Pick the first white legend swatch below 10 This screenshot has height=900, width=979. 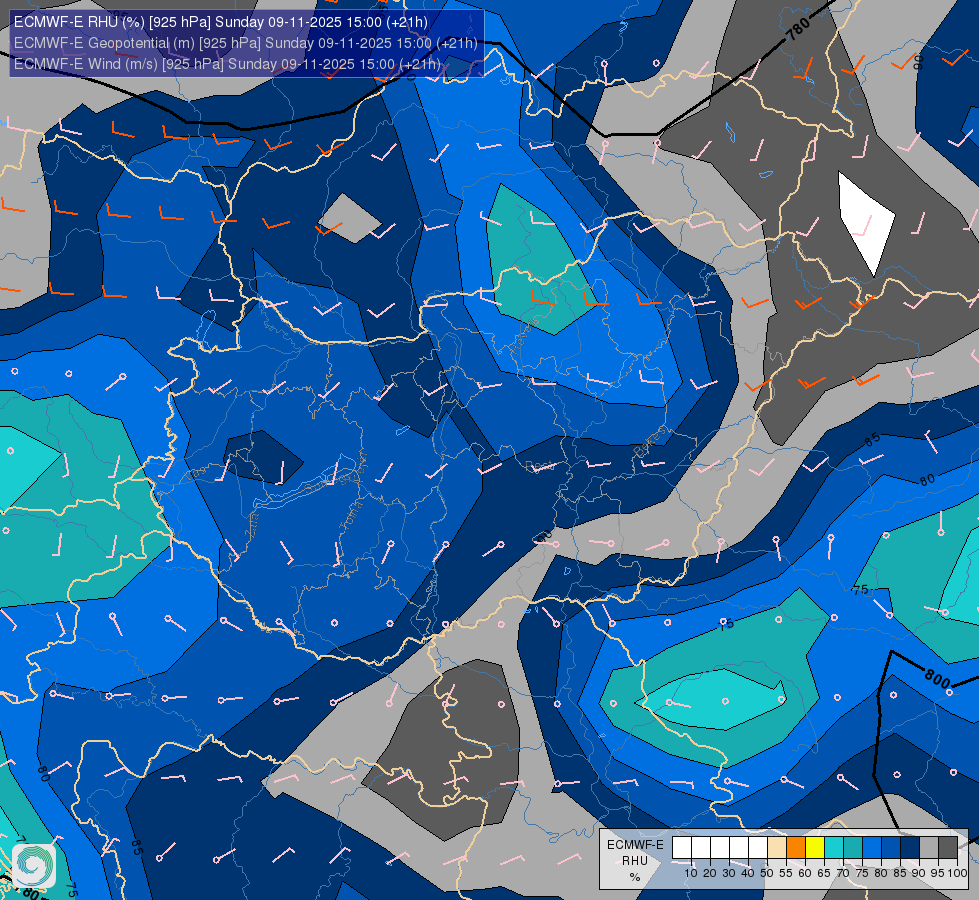point(682,848)
